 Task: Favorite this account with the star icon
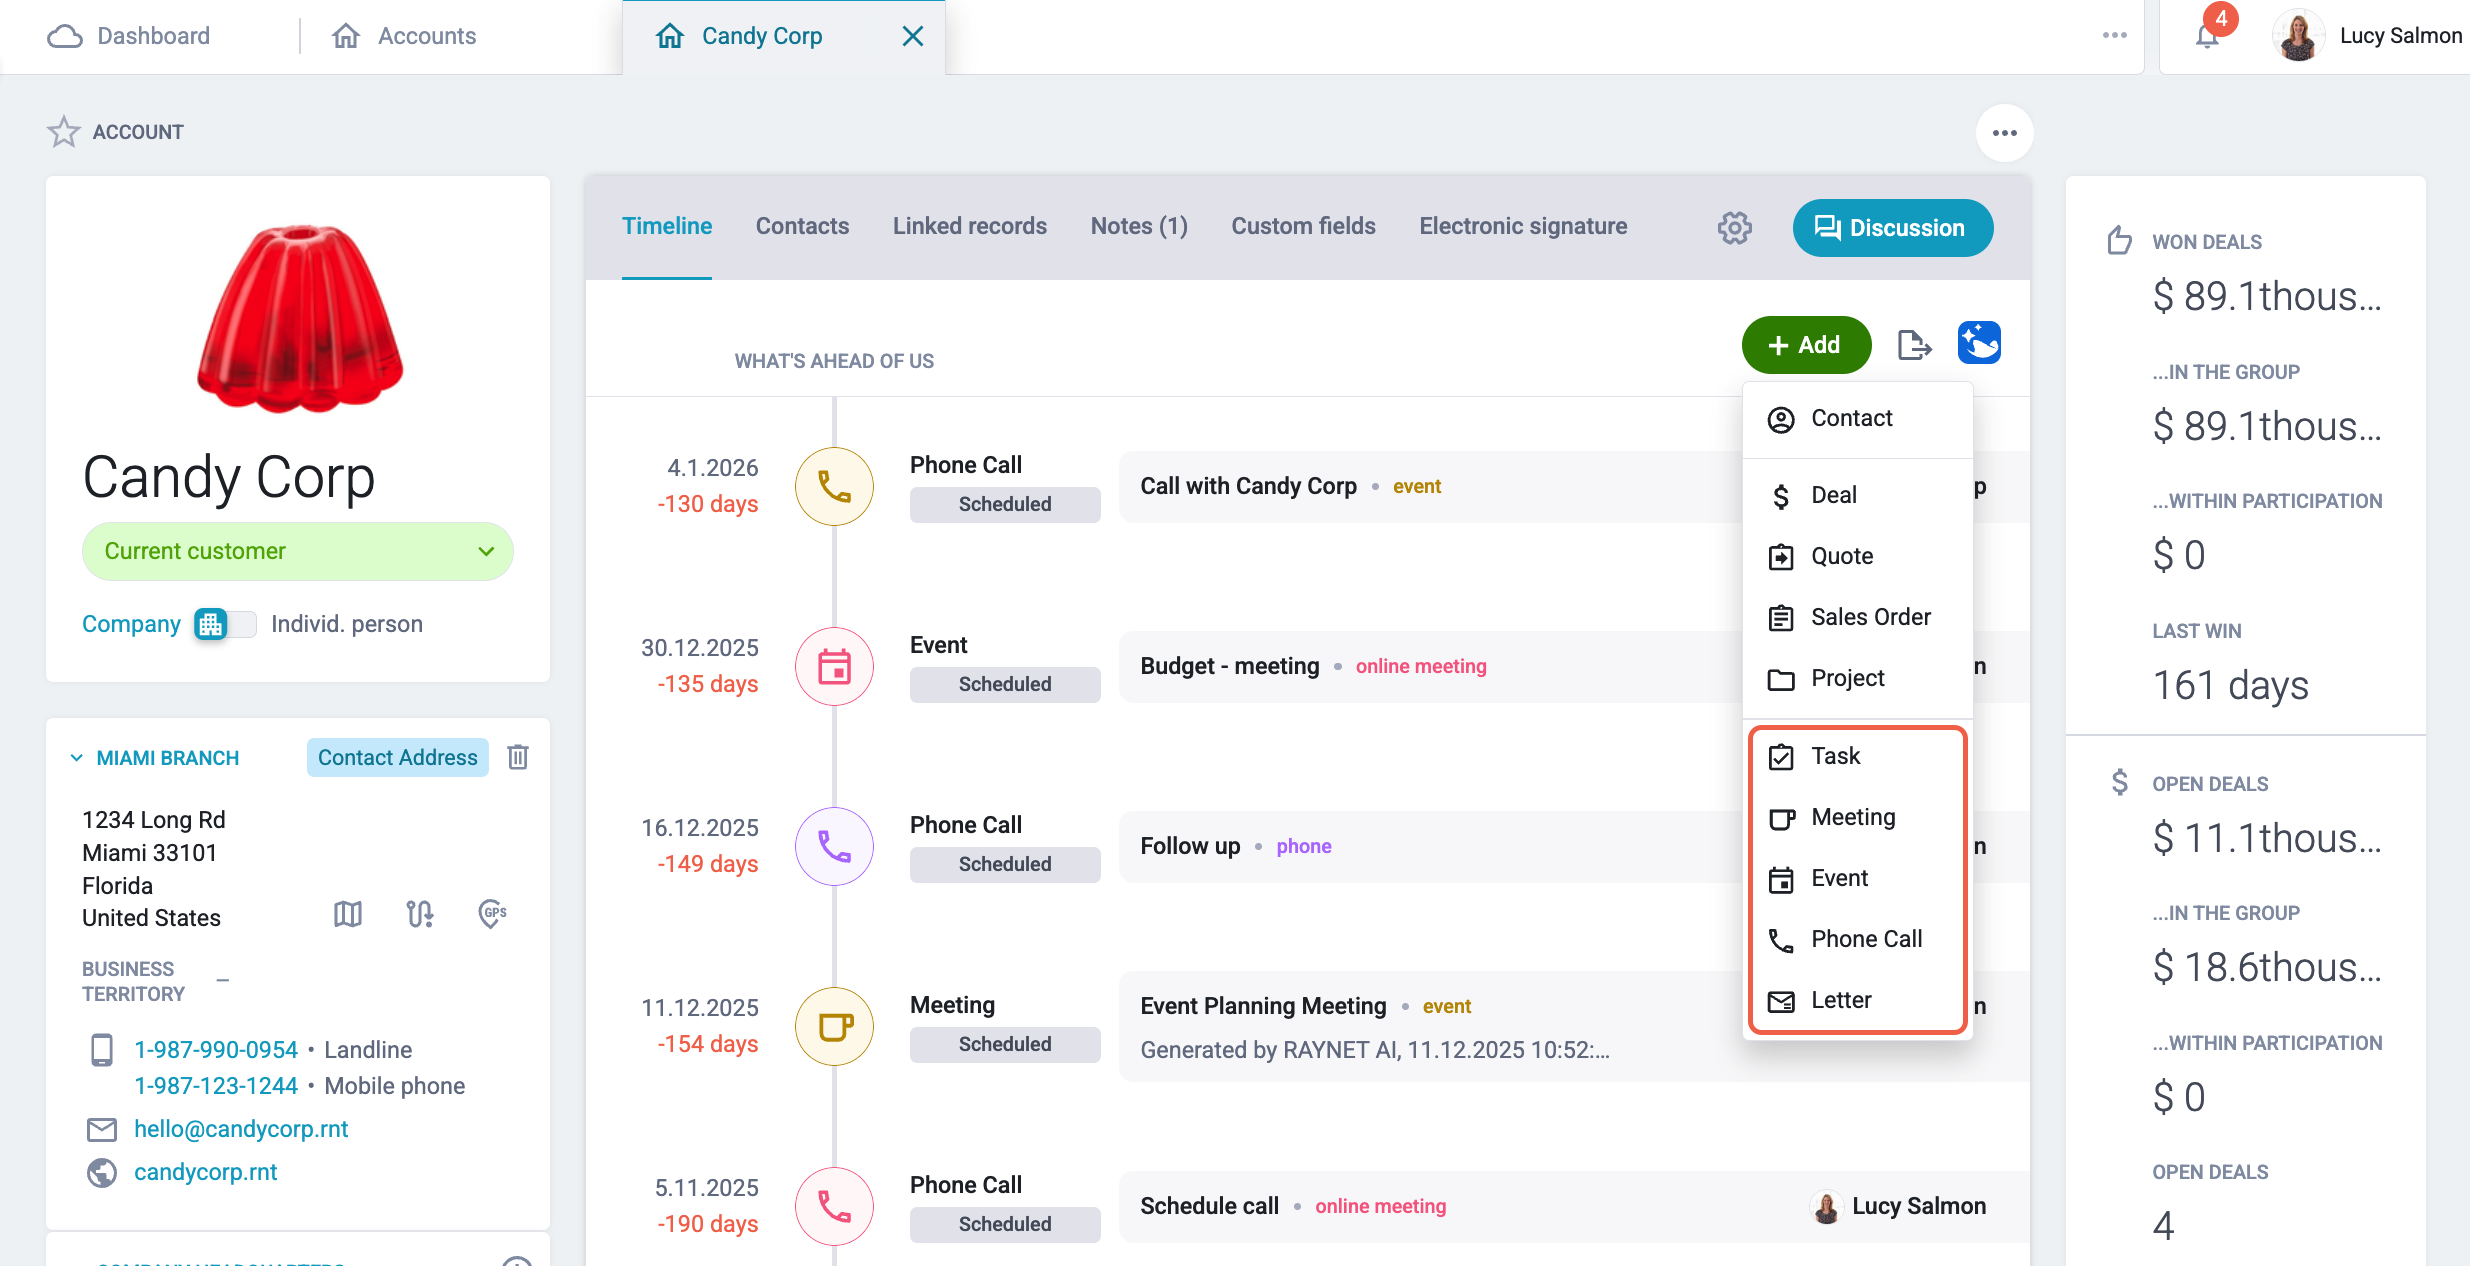[x=64, y=132]
